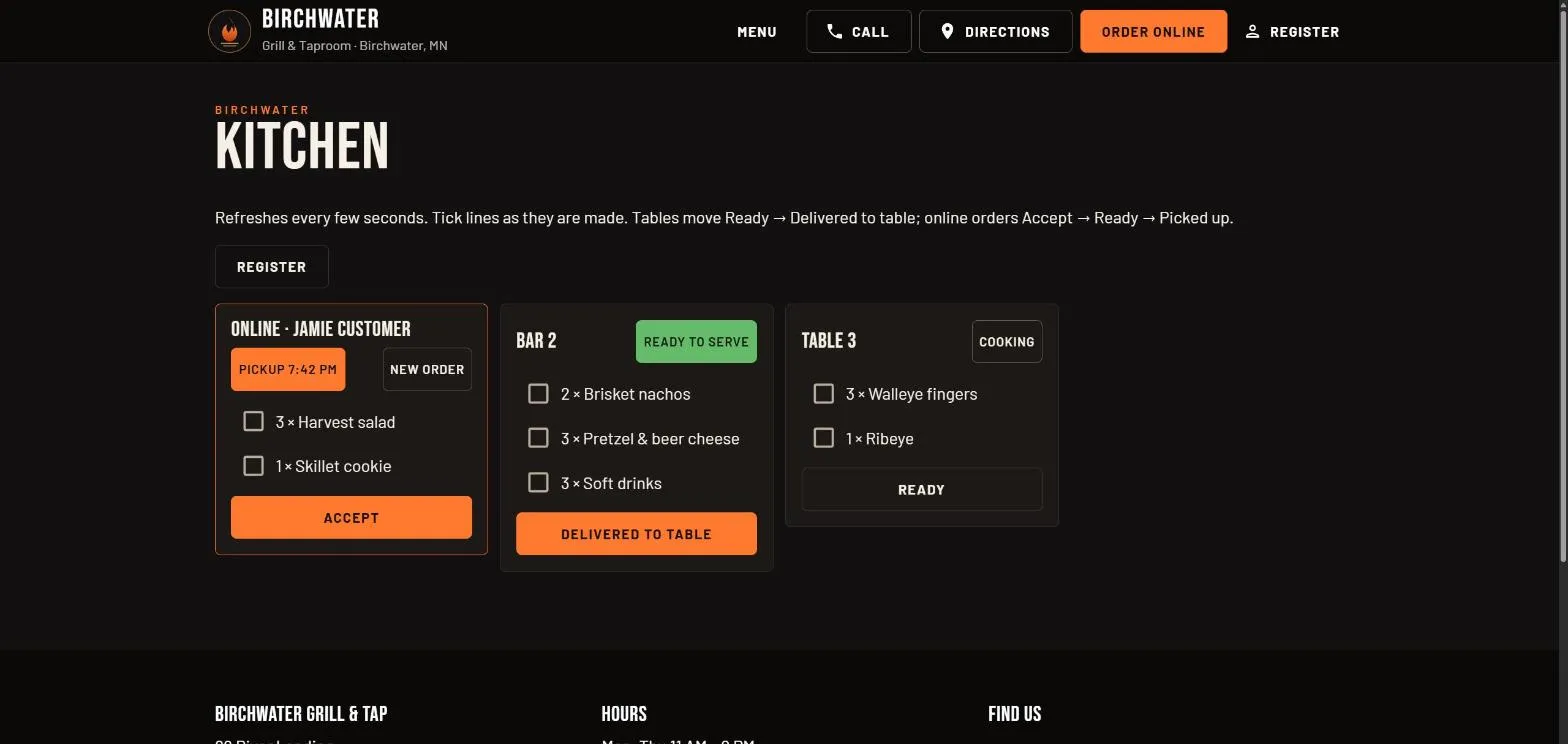Click the person icon beside Register
The width and height of the screenshot is (1568, 744).
1252,32
